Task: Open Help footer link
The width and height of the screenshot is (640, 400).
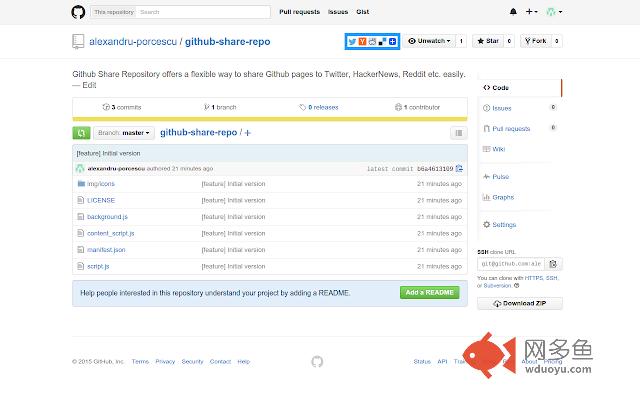Action: 244,362
